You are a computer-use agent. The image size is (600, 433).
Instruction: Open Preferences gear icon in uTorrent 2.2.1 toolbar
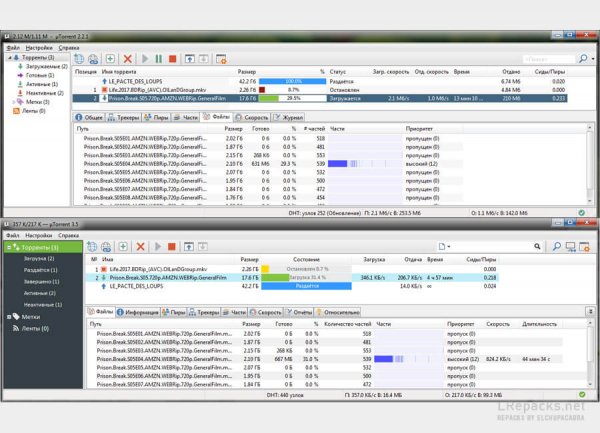(x=221, y=59)
